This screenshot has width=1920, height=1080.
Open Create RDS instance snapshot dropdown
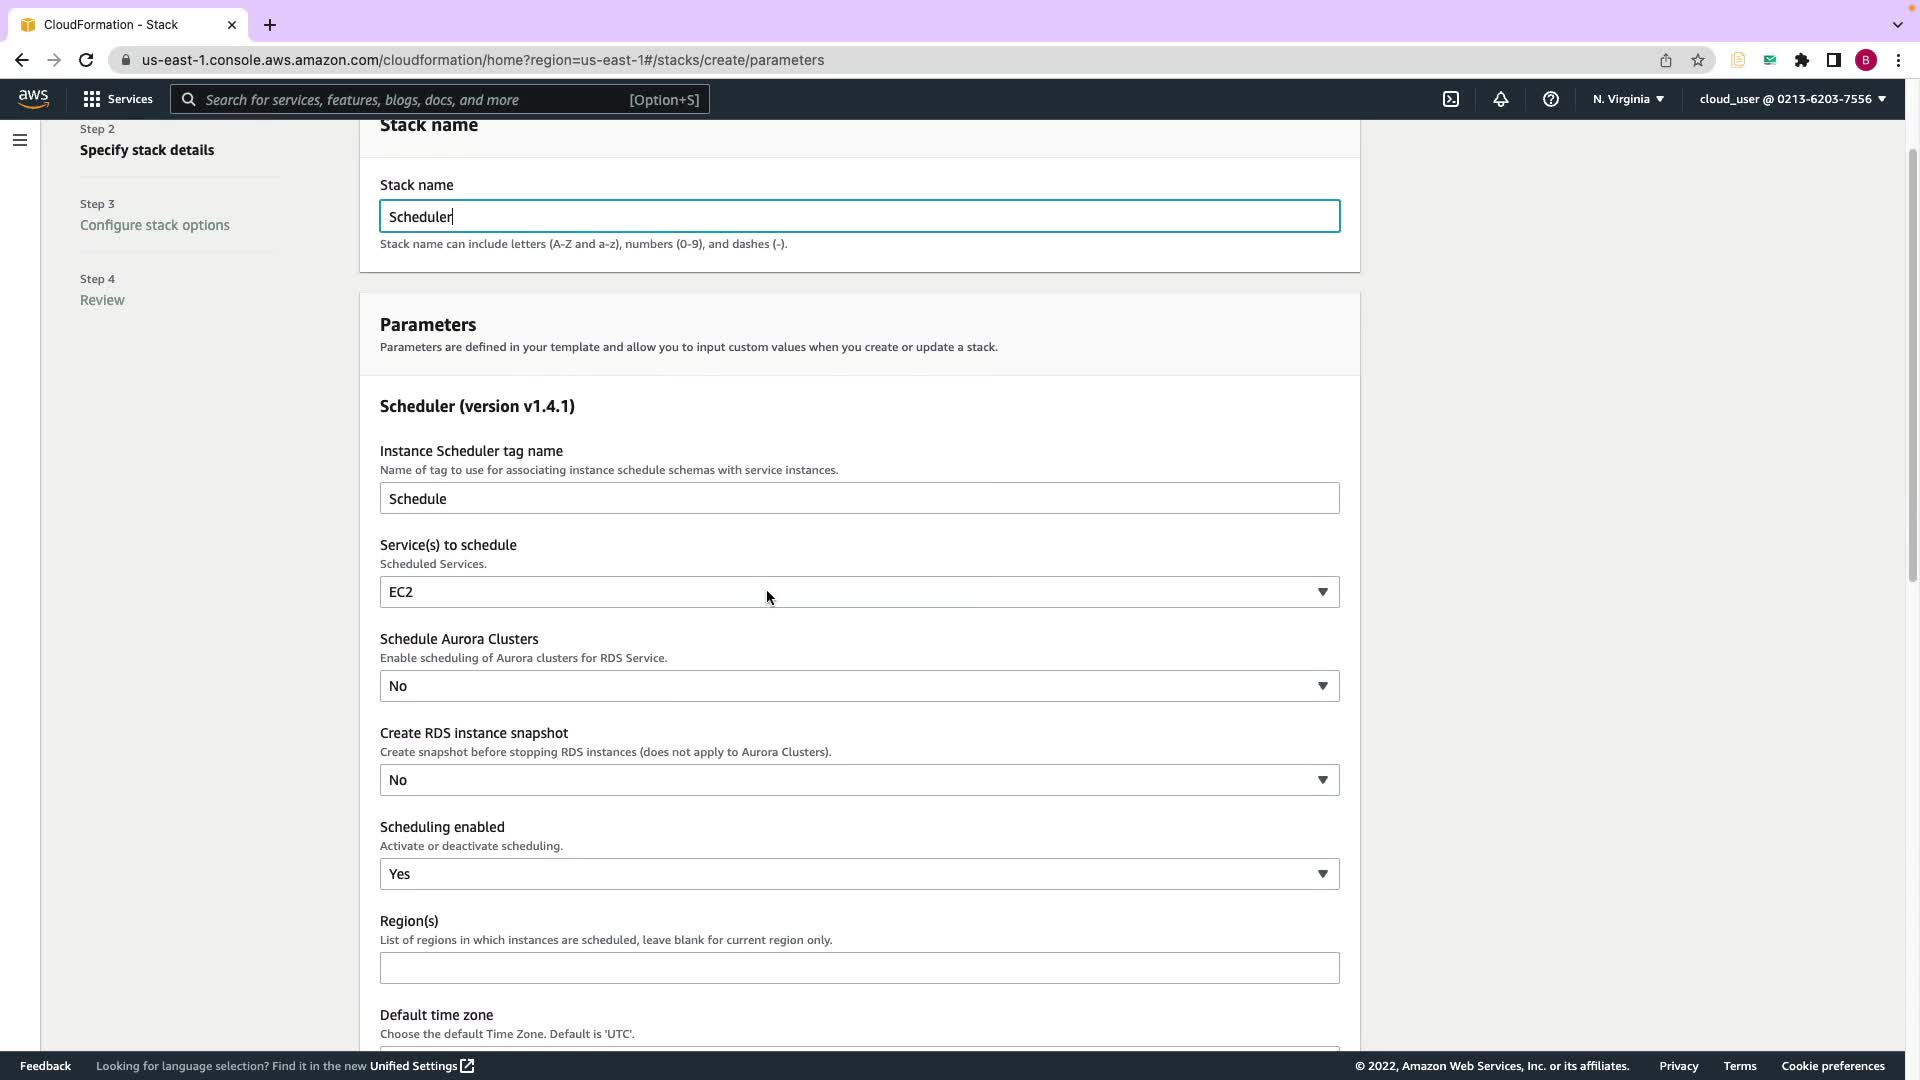(x=859, y=780)
